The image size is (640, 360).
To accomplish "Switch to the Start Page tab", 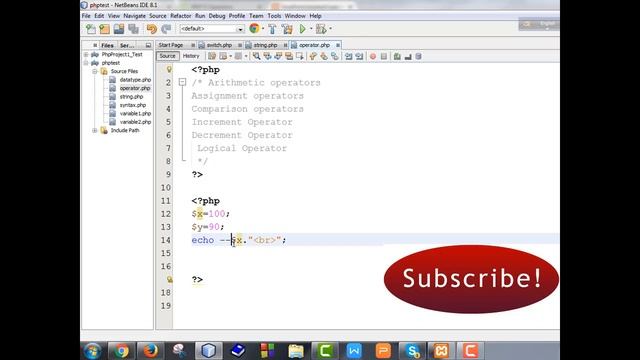I will pos(171,45).
